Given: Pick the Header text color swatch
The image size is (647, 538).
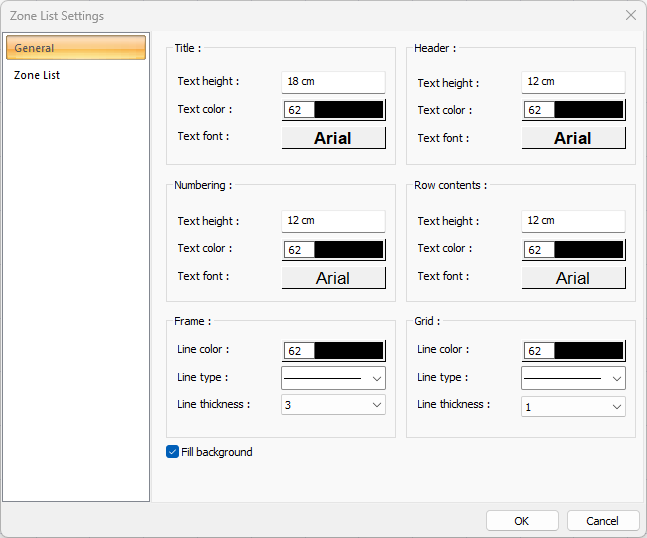Looking at the screenshot, I should click(573, 110).
